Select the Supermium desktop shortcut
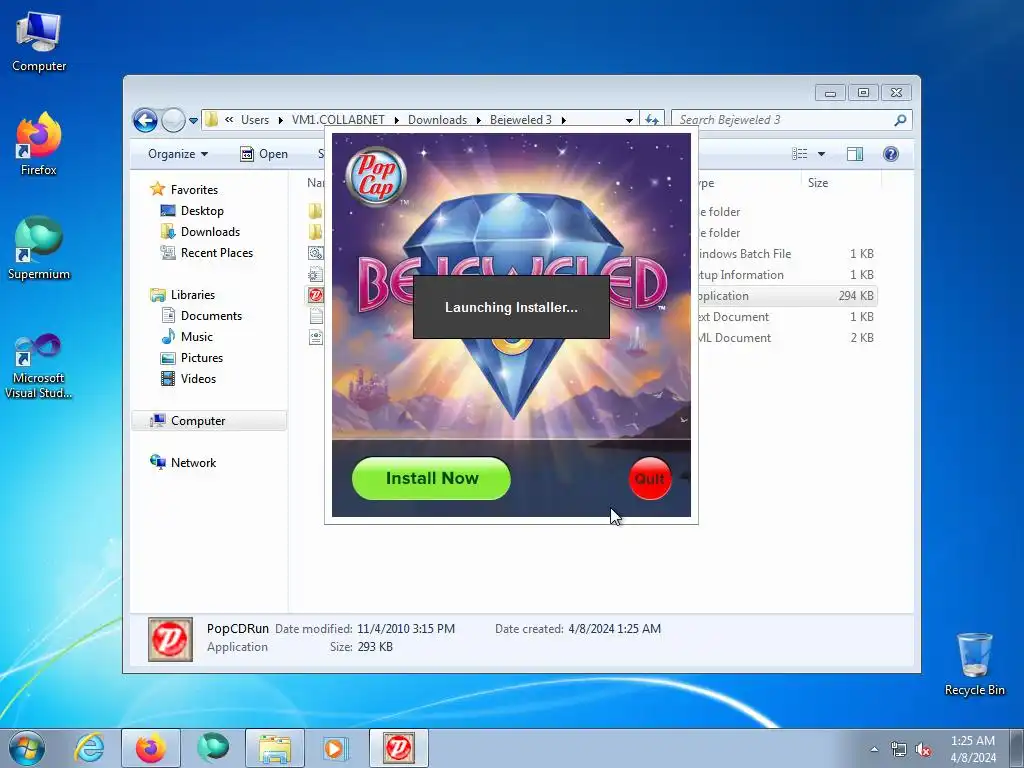 click(x=39, y=249)
